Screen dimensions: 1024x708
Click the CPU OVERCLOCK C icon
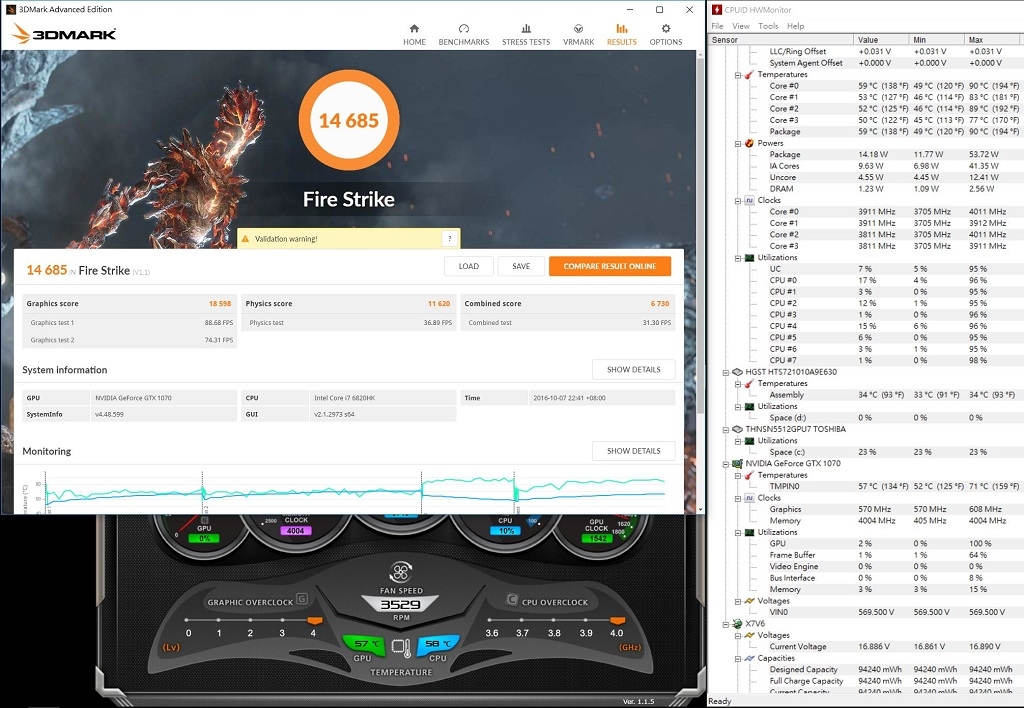(x=512, y=599)
